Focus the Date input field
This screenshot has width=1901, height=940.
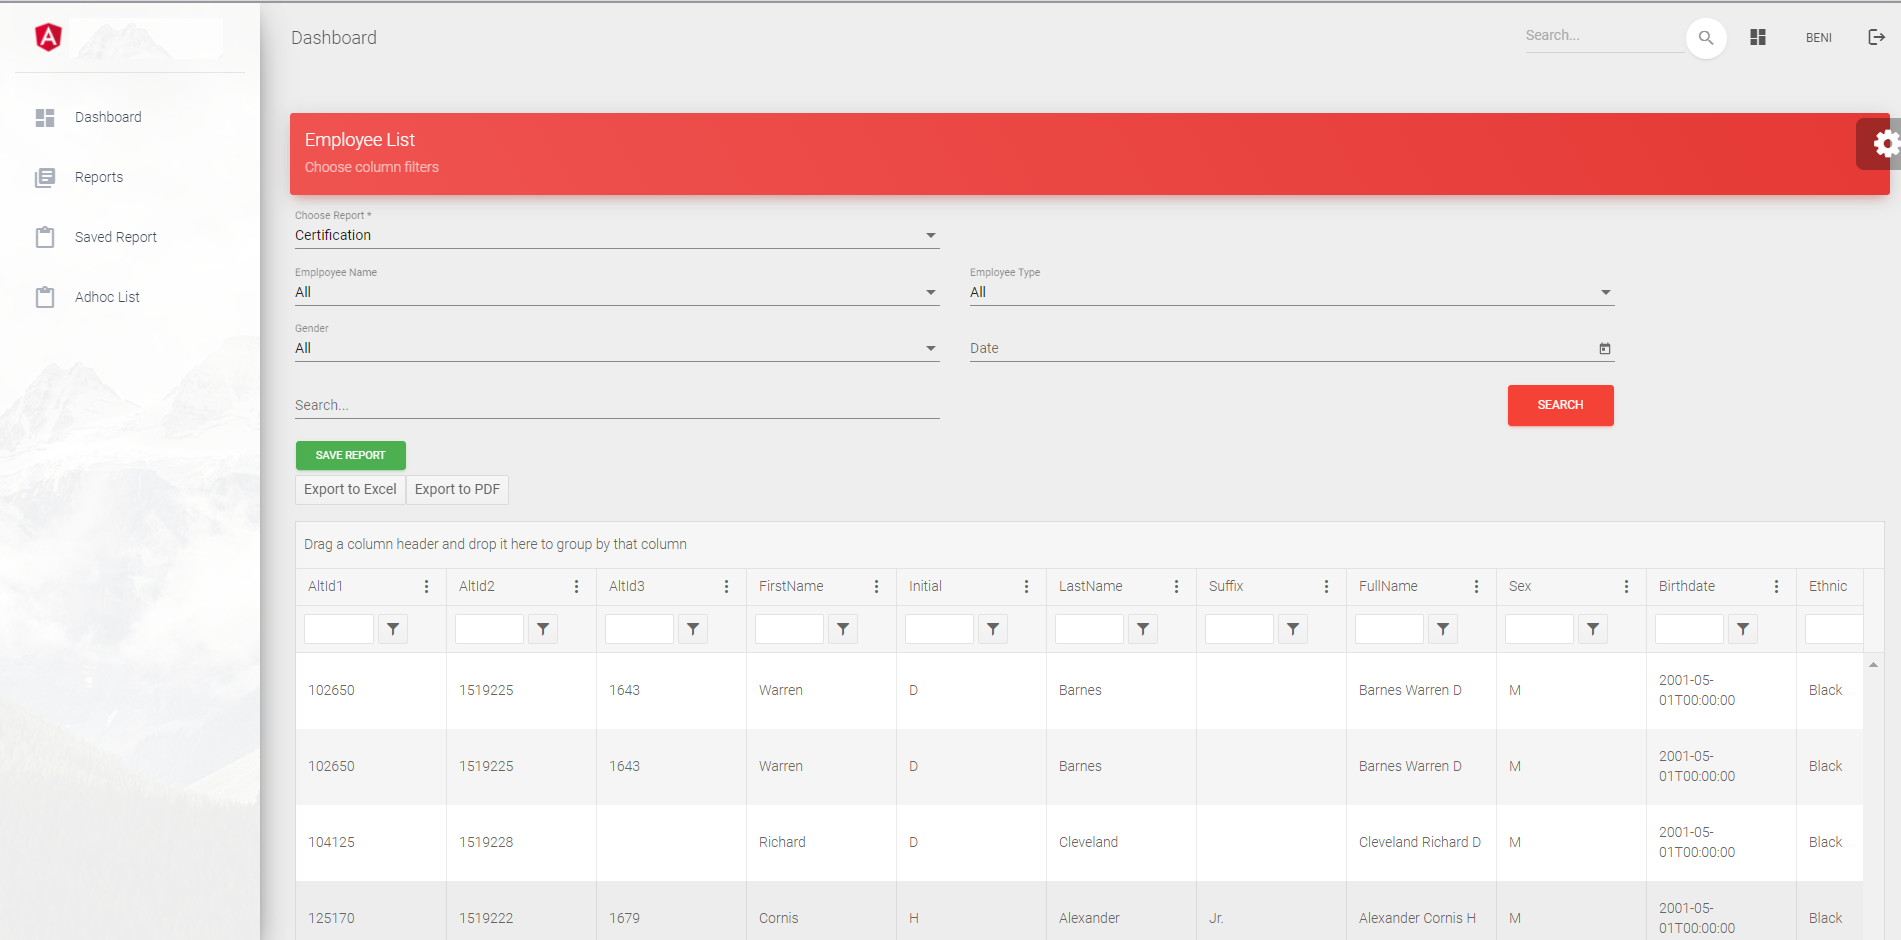1282,348
